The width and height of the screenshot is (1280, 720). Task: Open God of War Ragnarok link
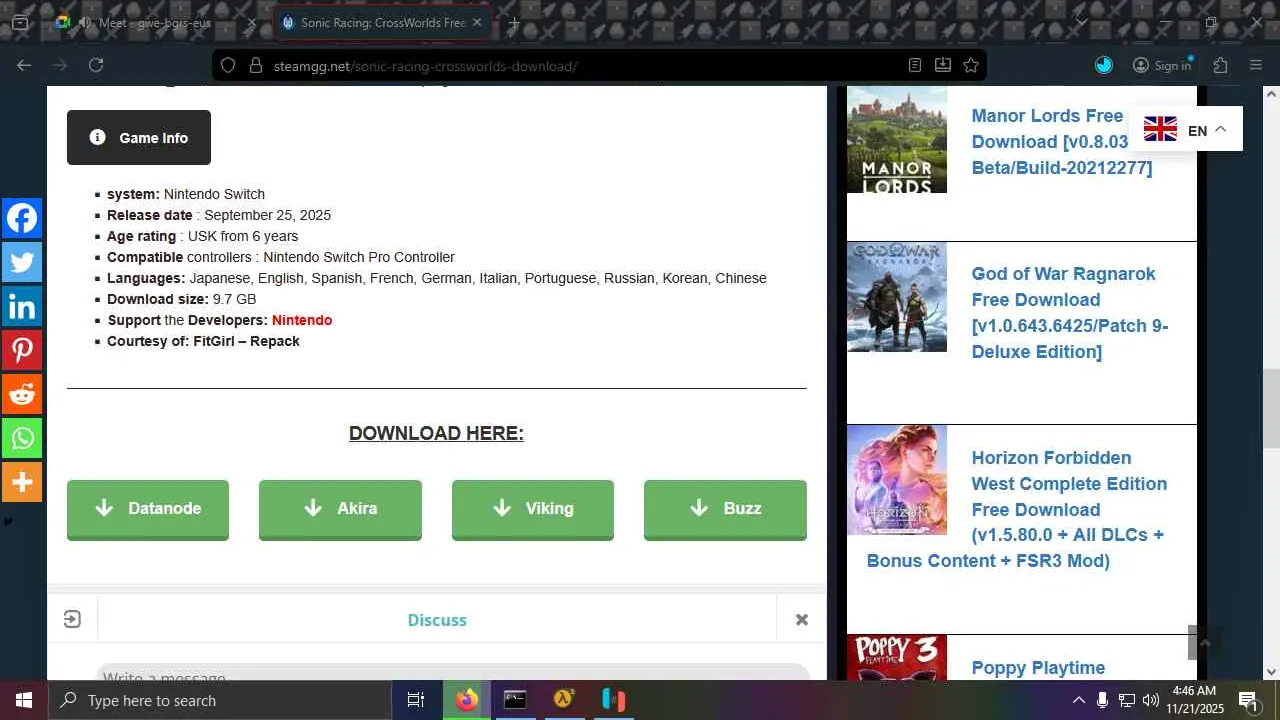[x=1069, y=313]
